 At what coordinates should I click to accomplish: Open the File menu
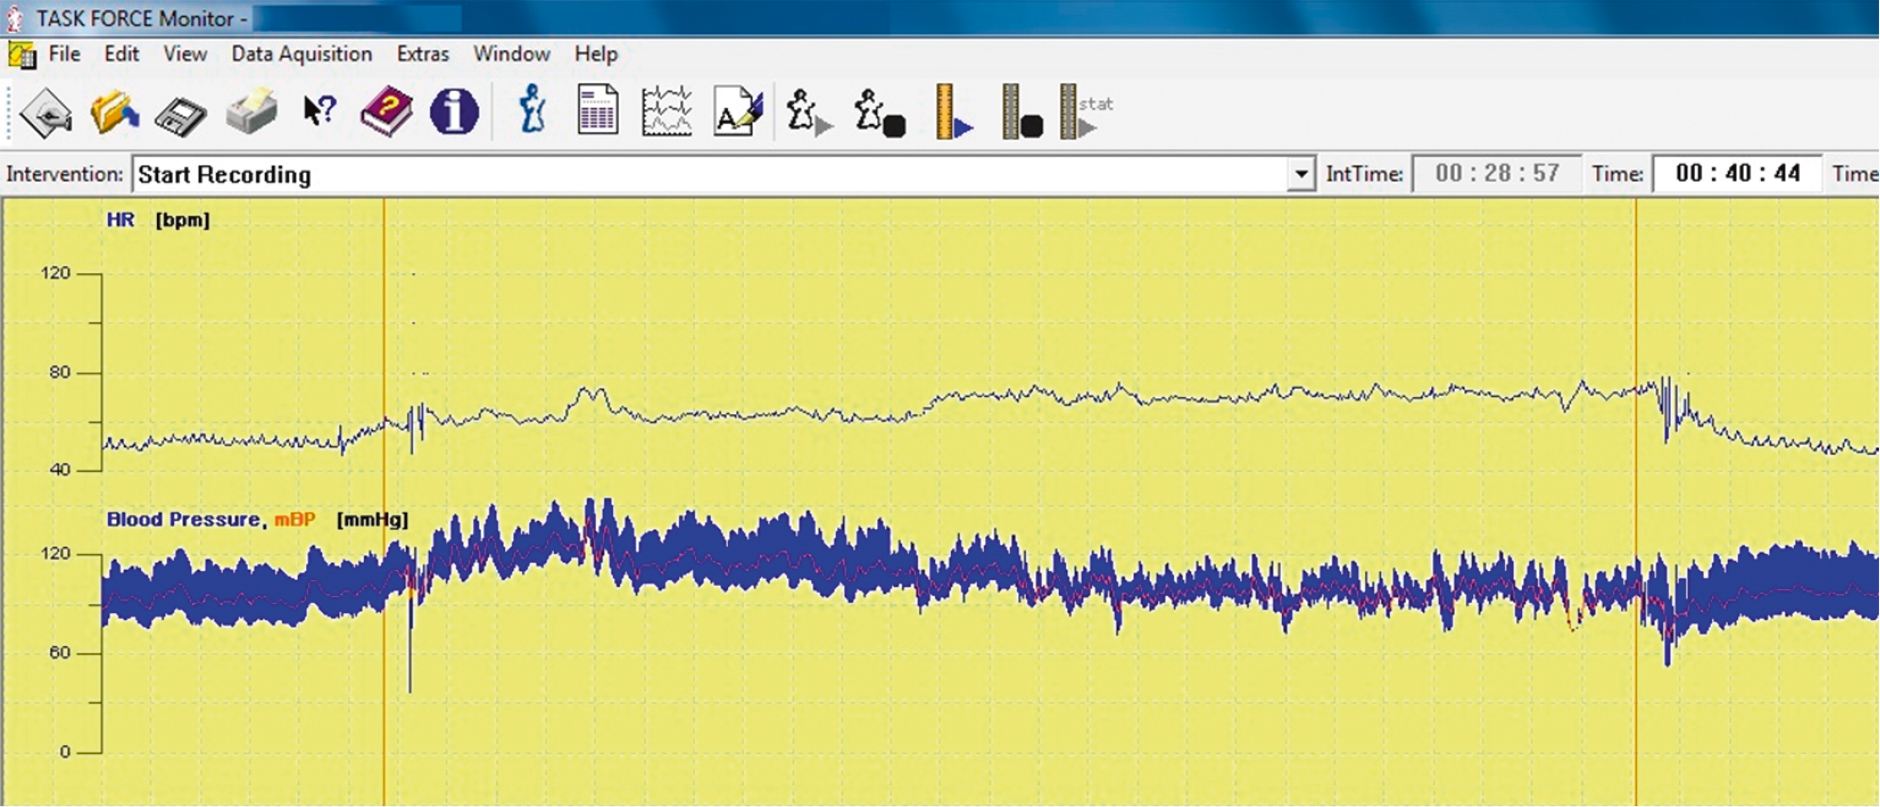pos(64,54)
